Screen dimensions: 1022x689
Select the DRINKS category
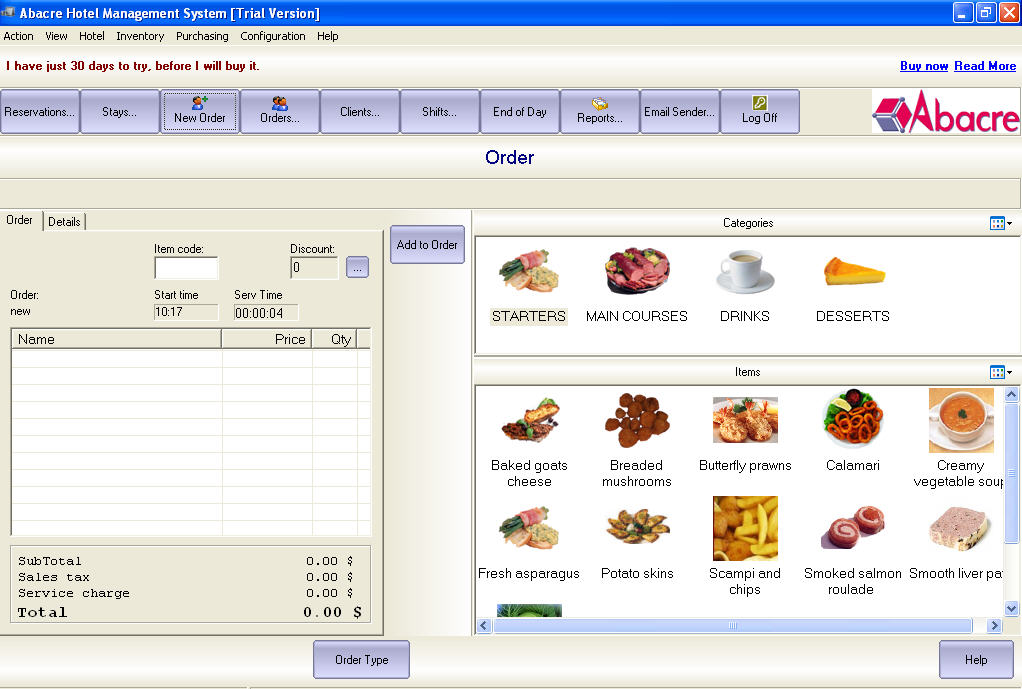pyautogui.click(x=744, y=287)
